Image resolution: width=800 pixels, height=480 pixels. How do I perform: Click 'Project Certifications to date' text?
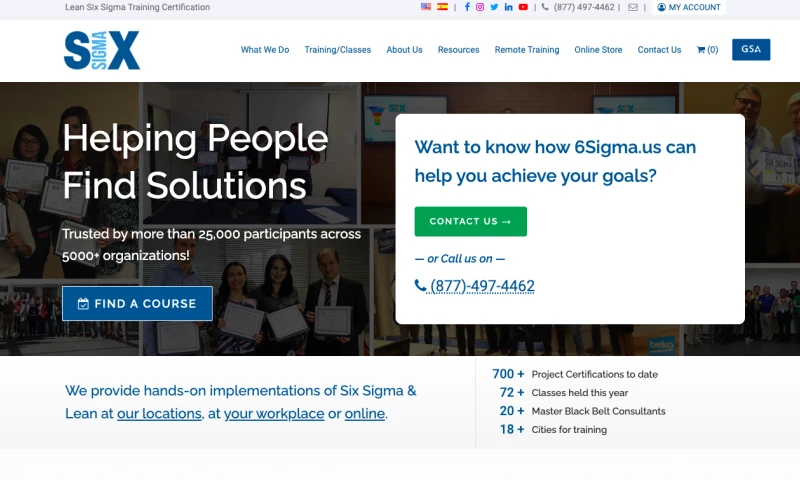594,374
